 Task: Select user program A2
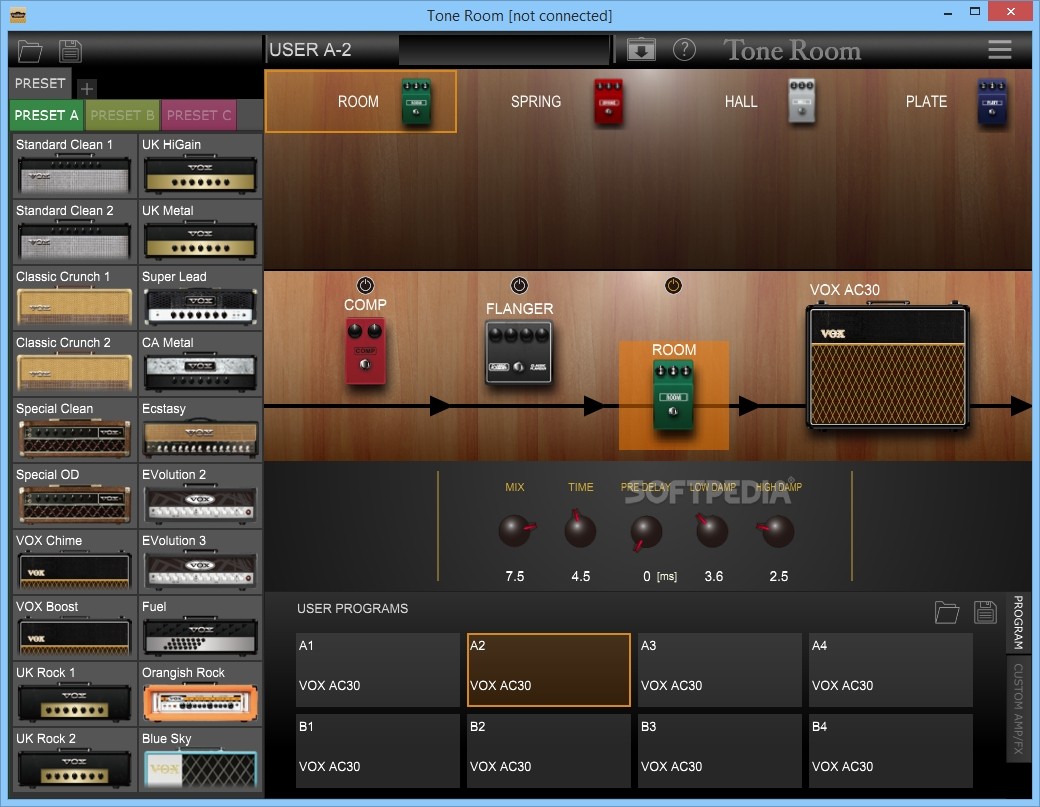click(549, 670)
